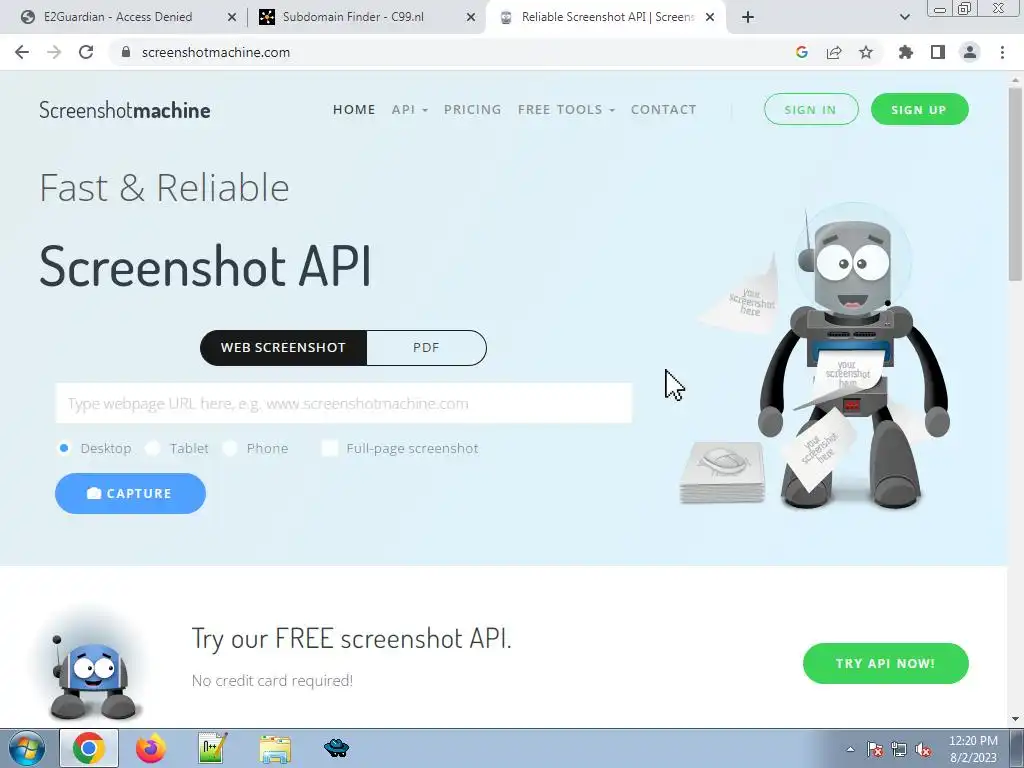Show hidden tray icons arrow
The width and height of the screenshot is (1024, 768).
click(x=850, y=749)
